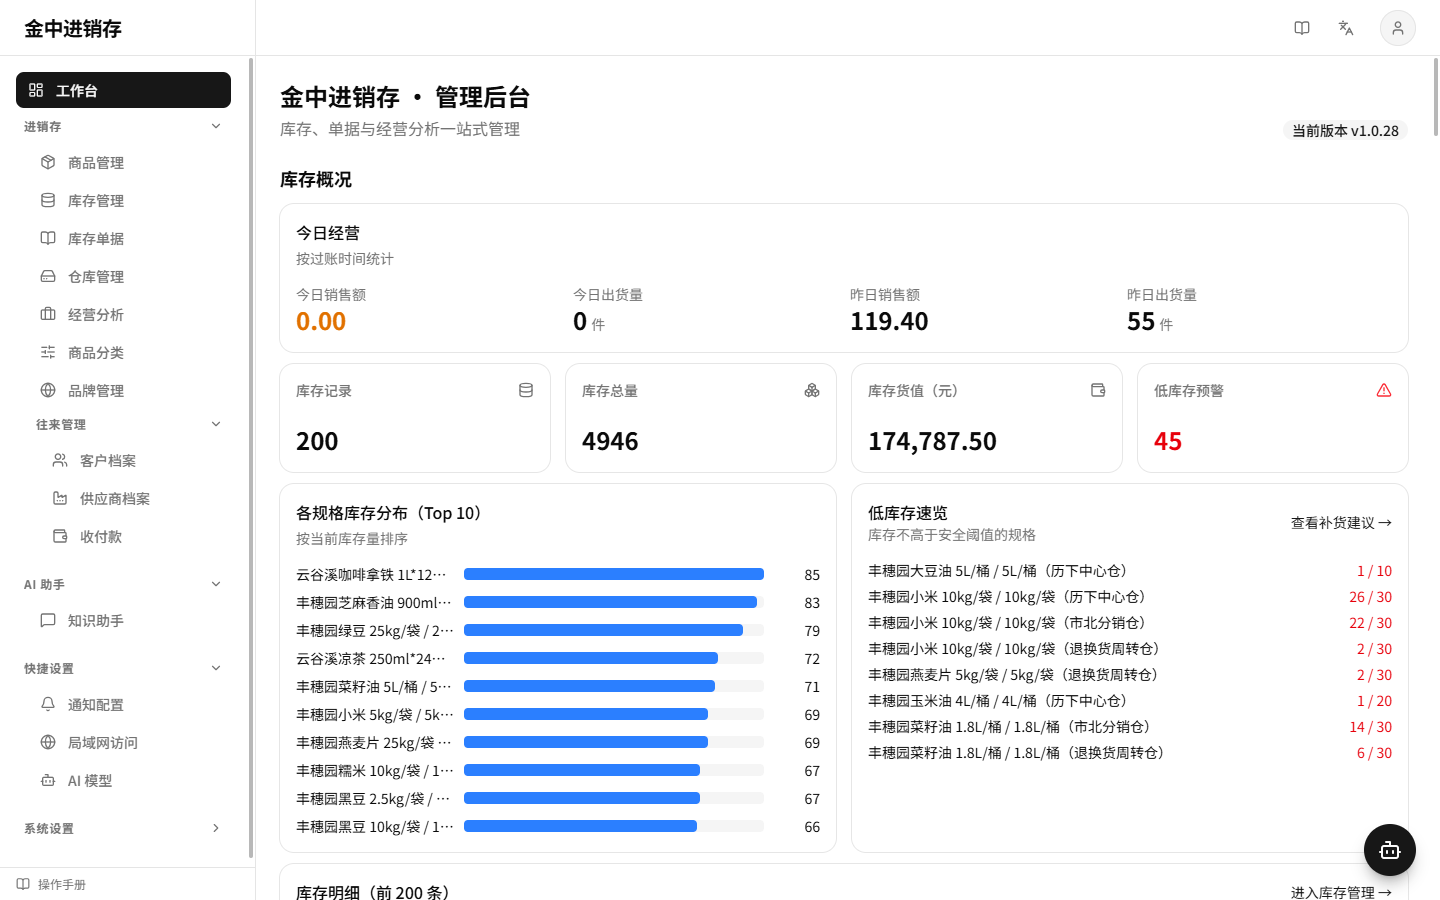The image size is (1440, 900).
Task: Select row 丰穗园燕麦片 5kg/袋 (退换货周转仓)
Action: [x=1130, y=674]
